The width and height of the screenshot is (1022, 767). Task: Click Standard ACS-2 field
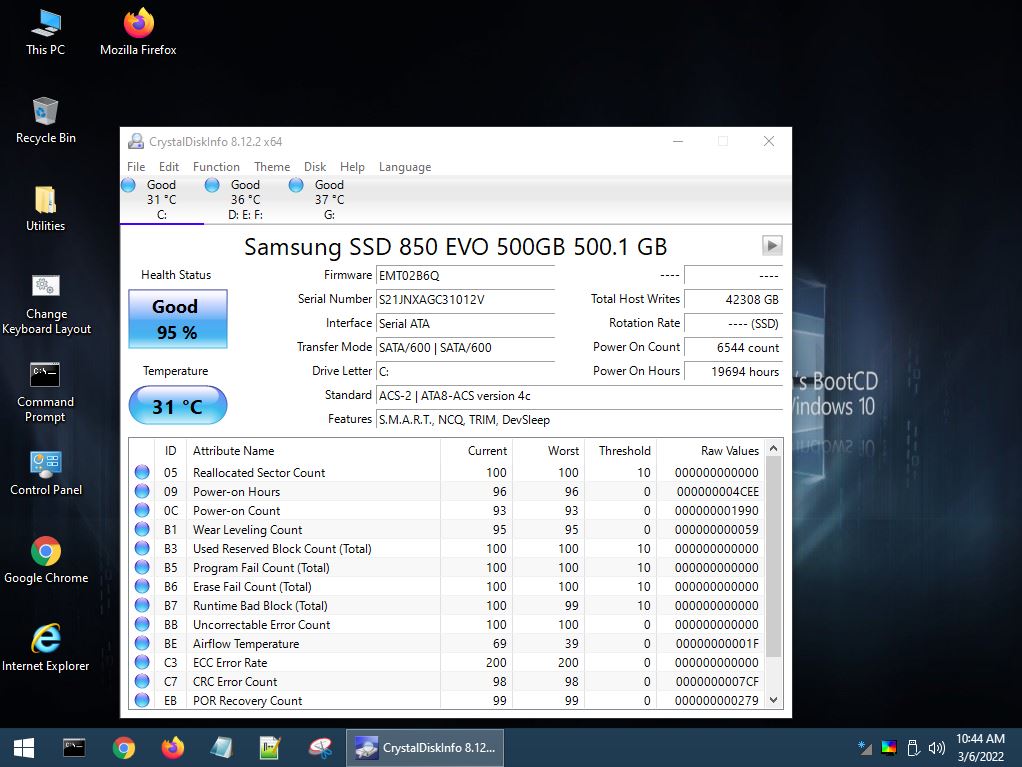579,396
